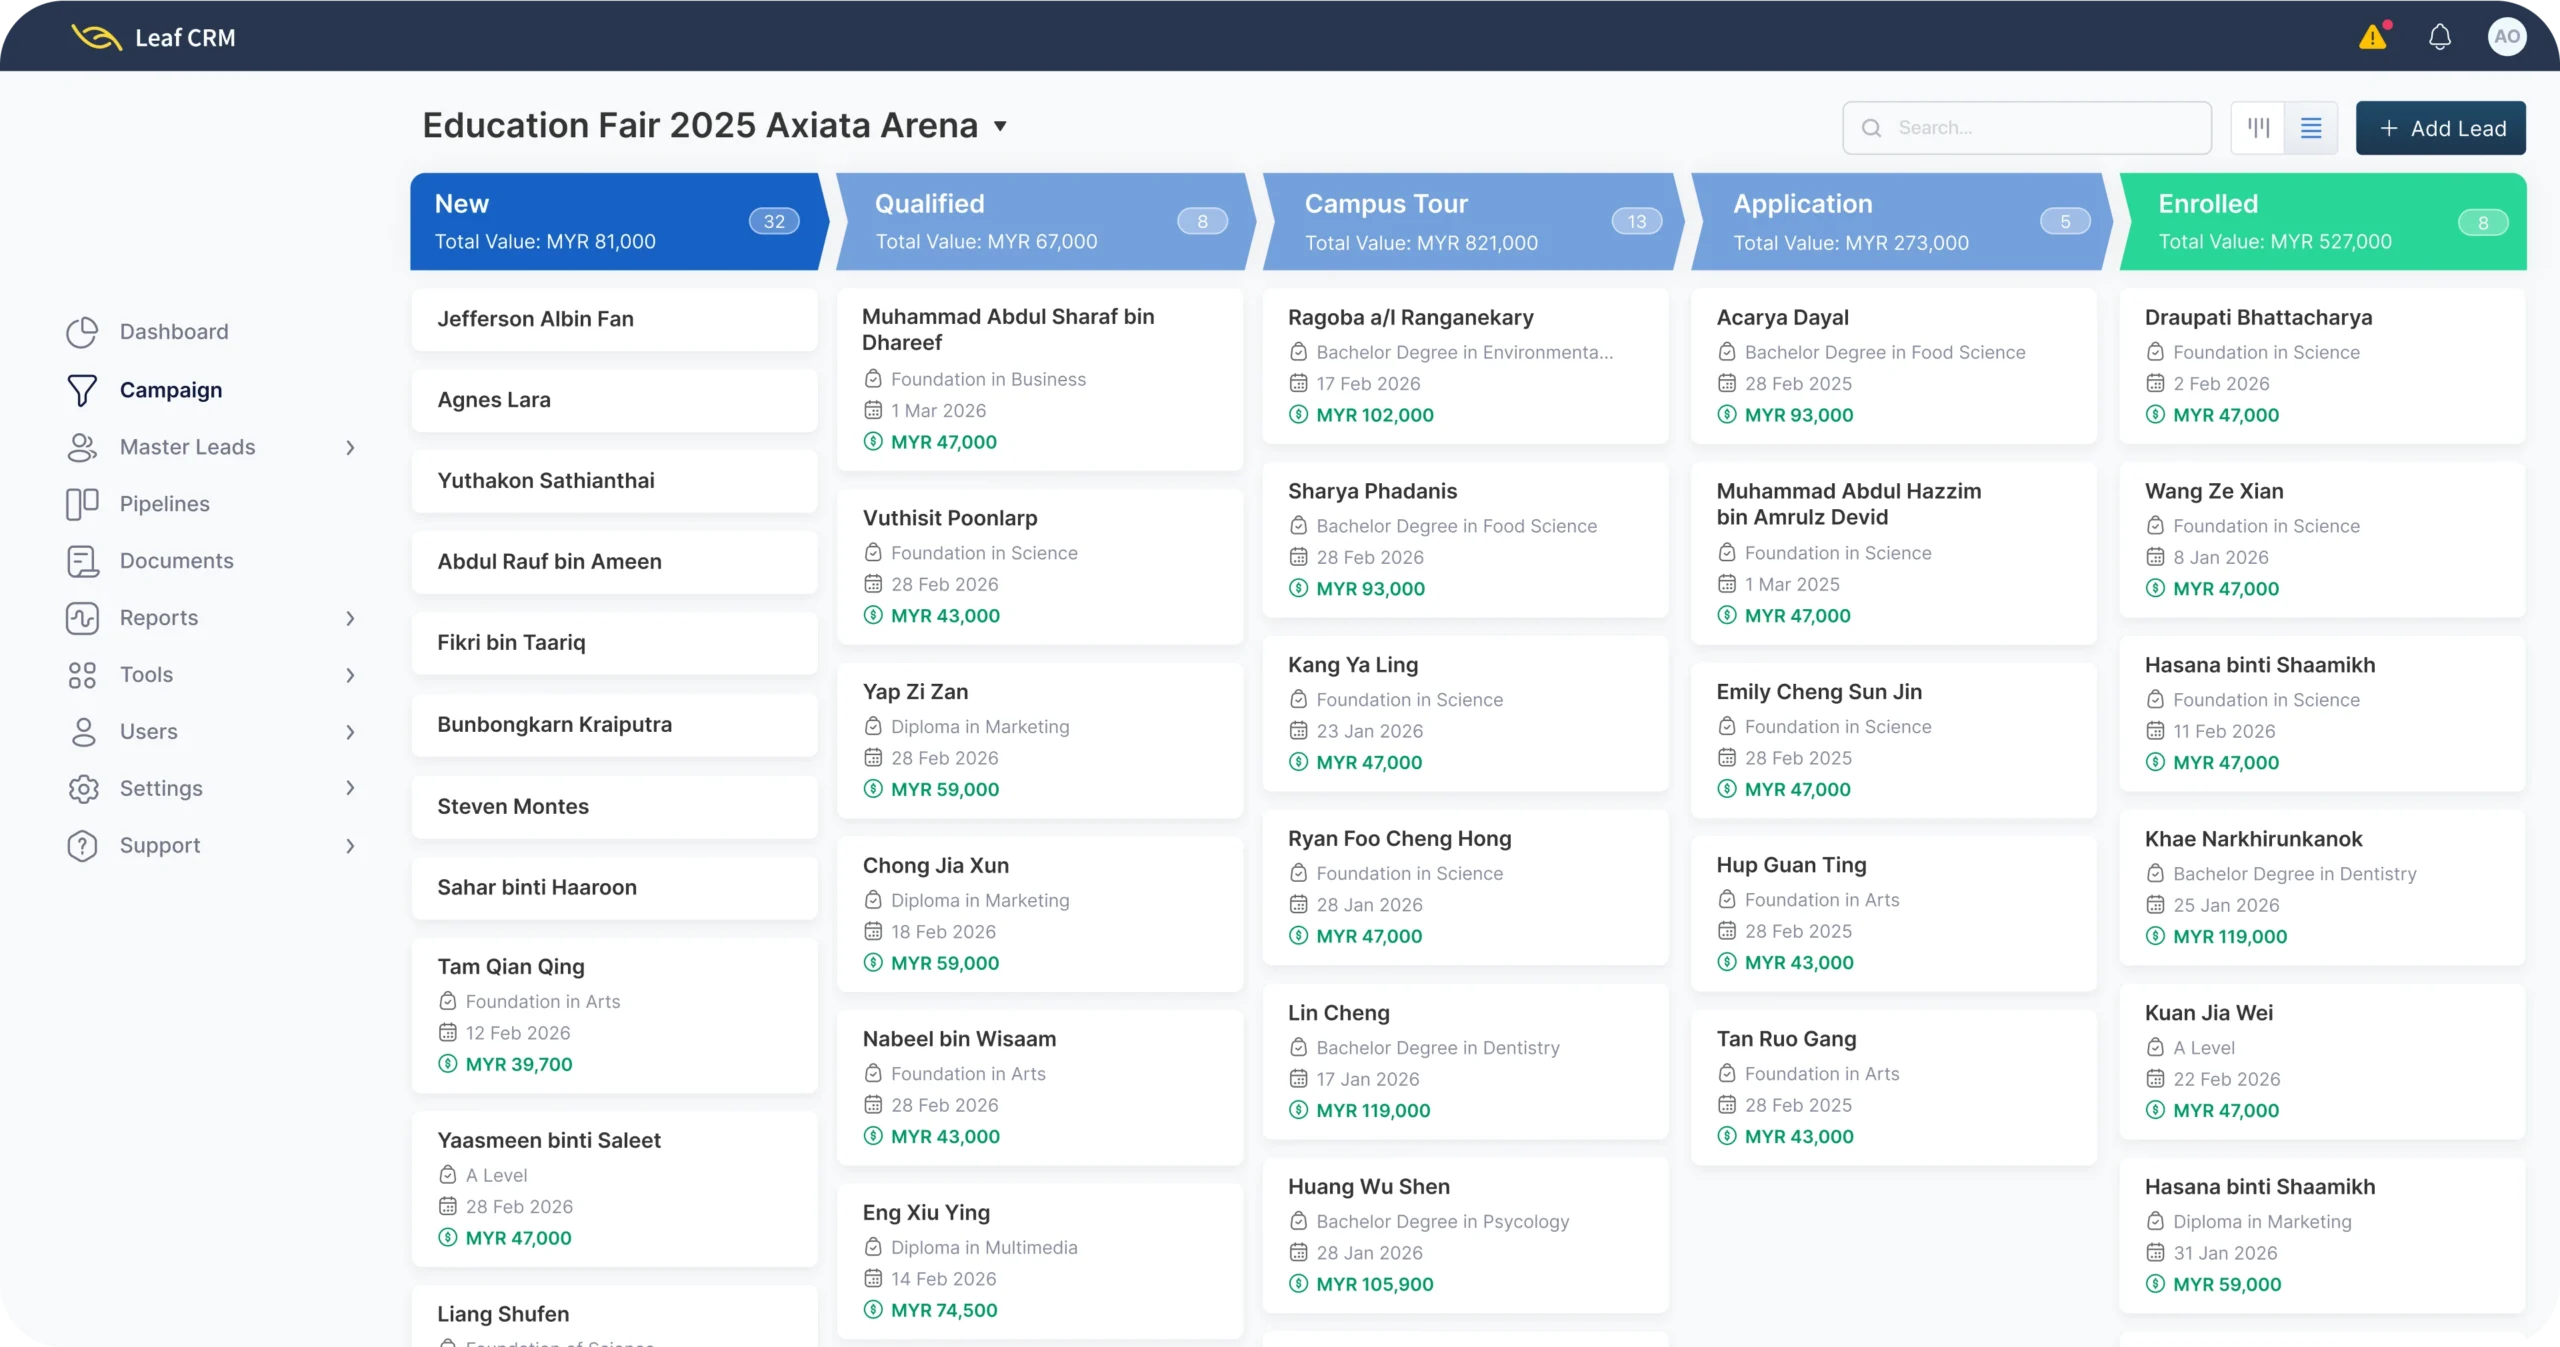Click the Dashboard pie chart icon

tap(82, 332)
